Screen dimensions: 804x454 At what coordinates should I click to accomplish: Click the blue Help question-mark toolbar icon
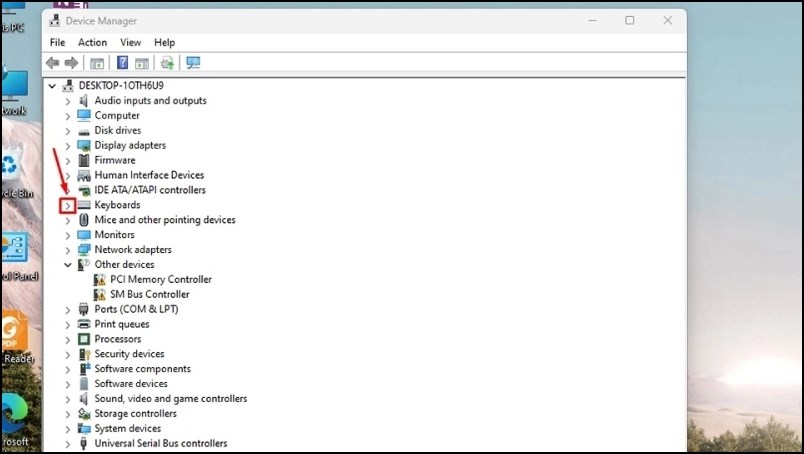click(123, 63)
